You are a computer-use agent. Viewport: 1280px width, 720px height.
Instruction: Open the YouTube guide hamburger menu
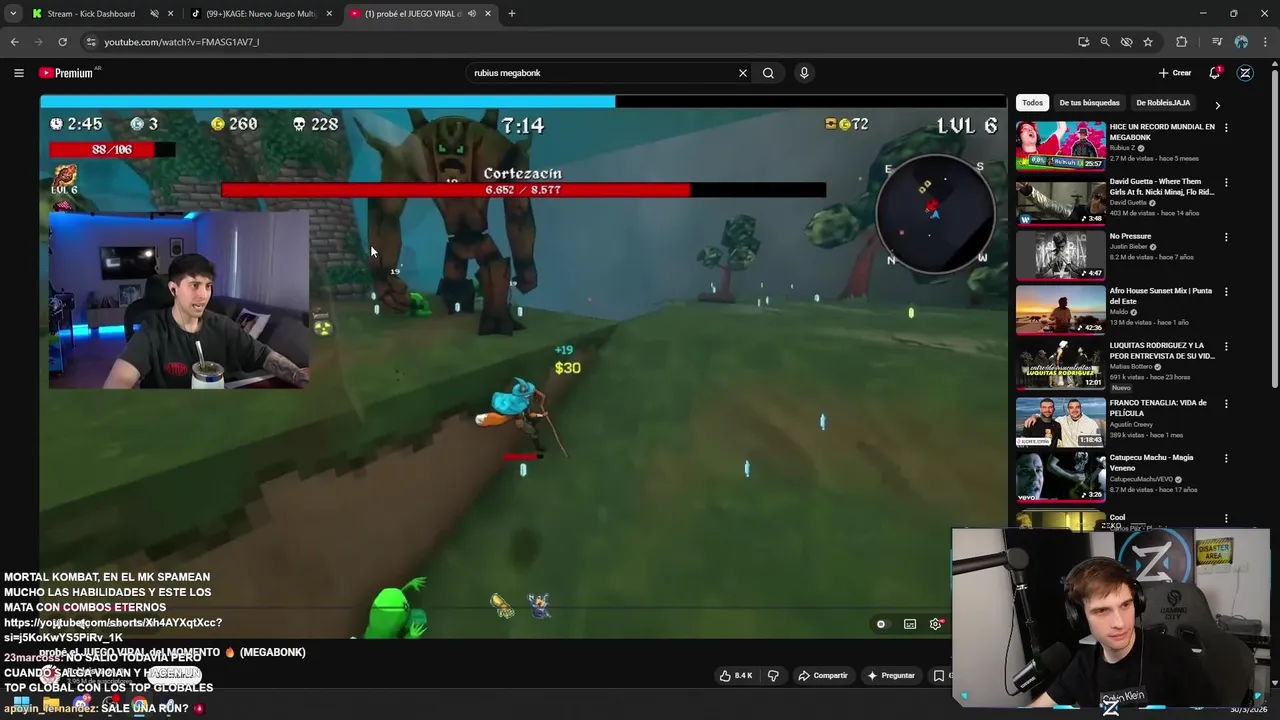tap(18, 73)
